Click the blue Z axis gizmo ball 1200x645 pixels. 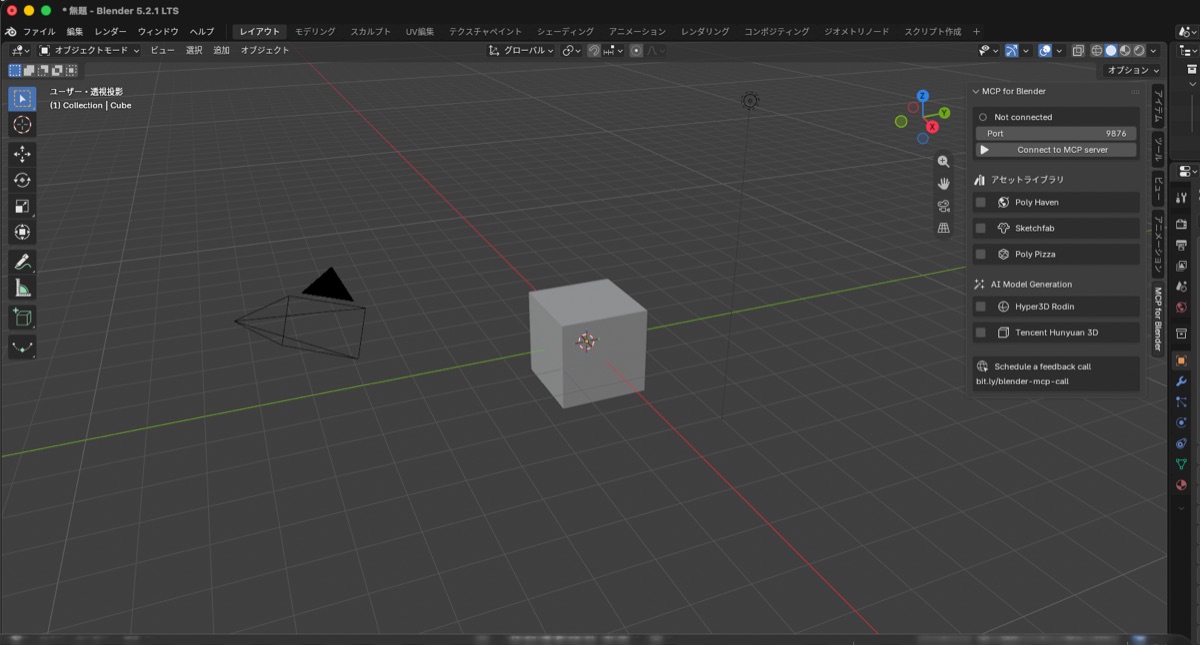pos(922,96)
